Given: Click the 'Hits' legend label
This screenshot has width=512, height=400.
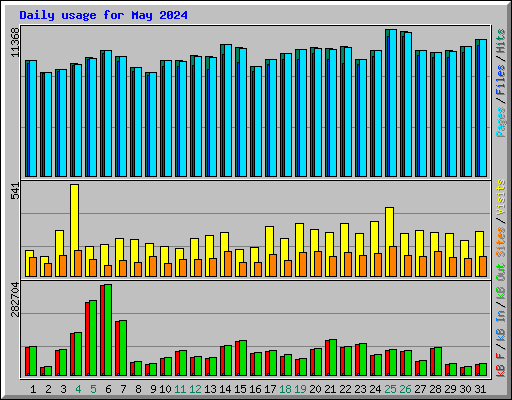Looking at the screenshot, I should 501,41.
